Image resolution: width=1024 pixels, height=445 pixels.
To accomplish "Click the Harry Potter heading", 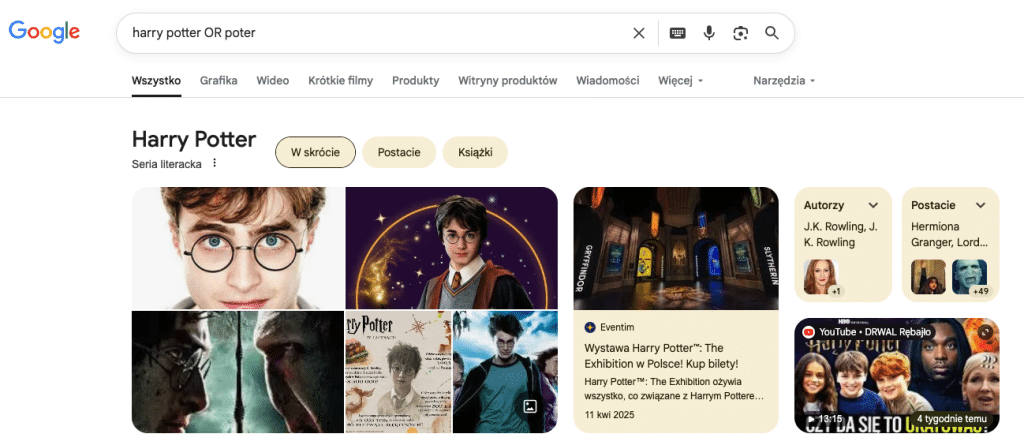I will pyautogui.click(x=194, y=139).
